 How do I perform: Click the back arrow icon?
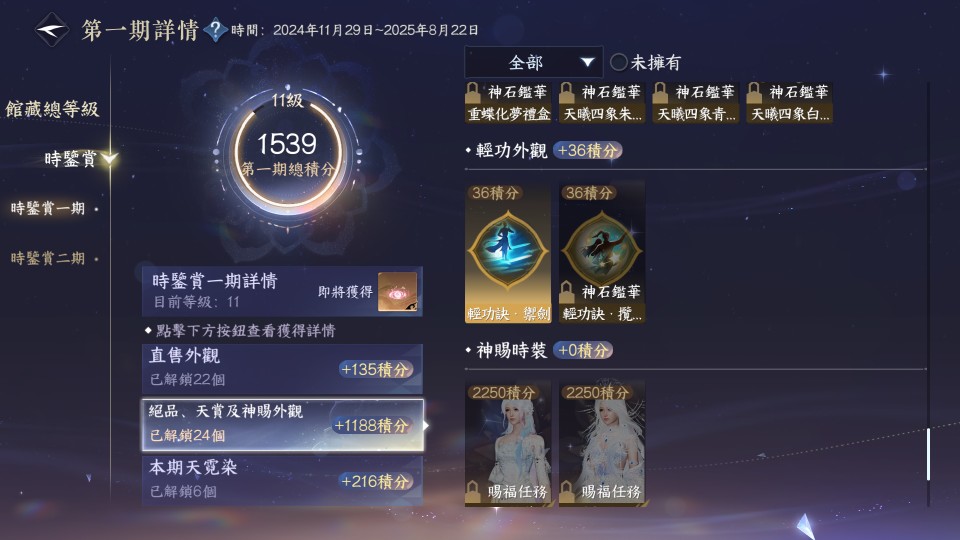click(x=51, y=29)
